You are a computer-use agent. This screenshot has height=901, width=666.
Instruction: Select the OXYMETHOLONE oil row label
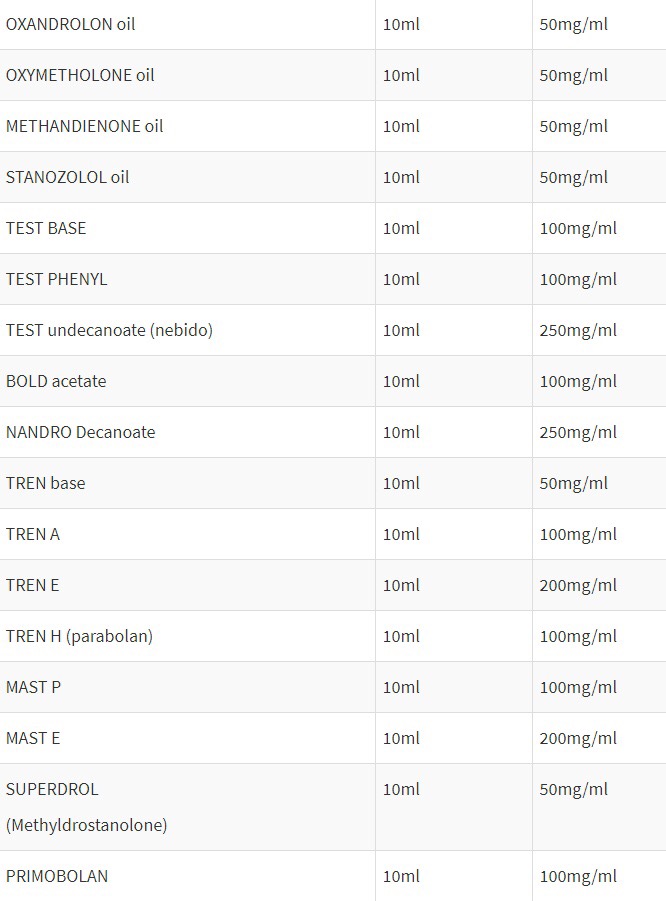[80, 75]
